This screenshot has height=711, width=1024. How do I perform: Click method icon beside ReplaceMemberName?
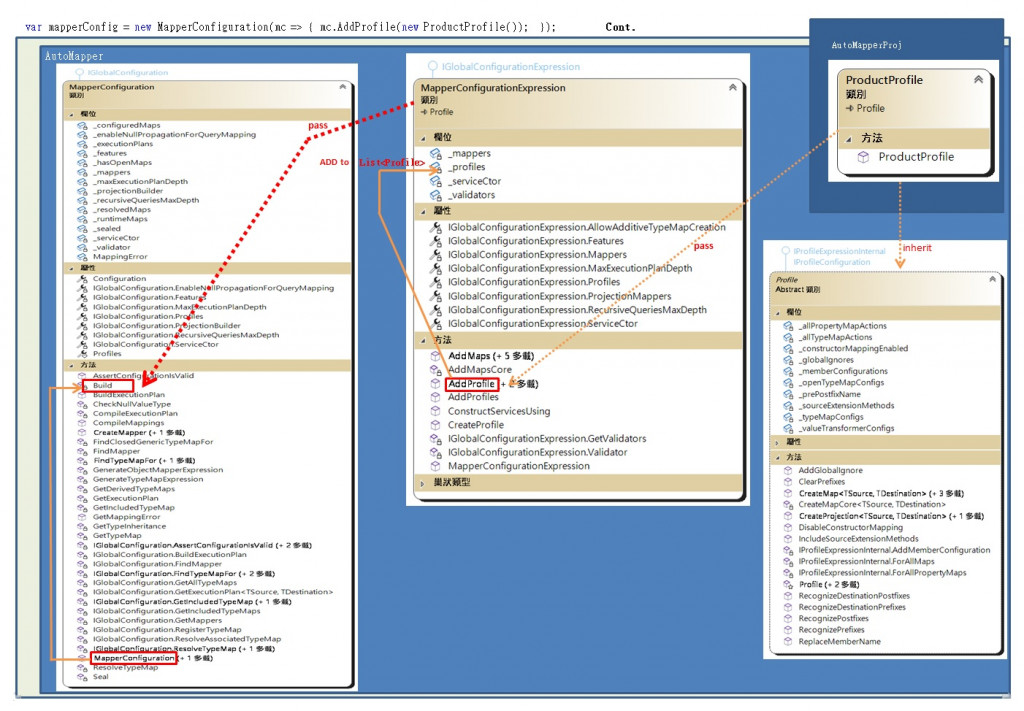point(788,642)
